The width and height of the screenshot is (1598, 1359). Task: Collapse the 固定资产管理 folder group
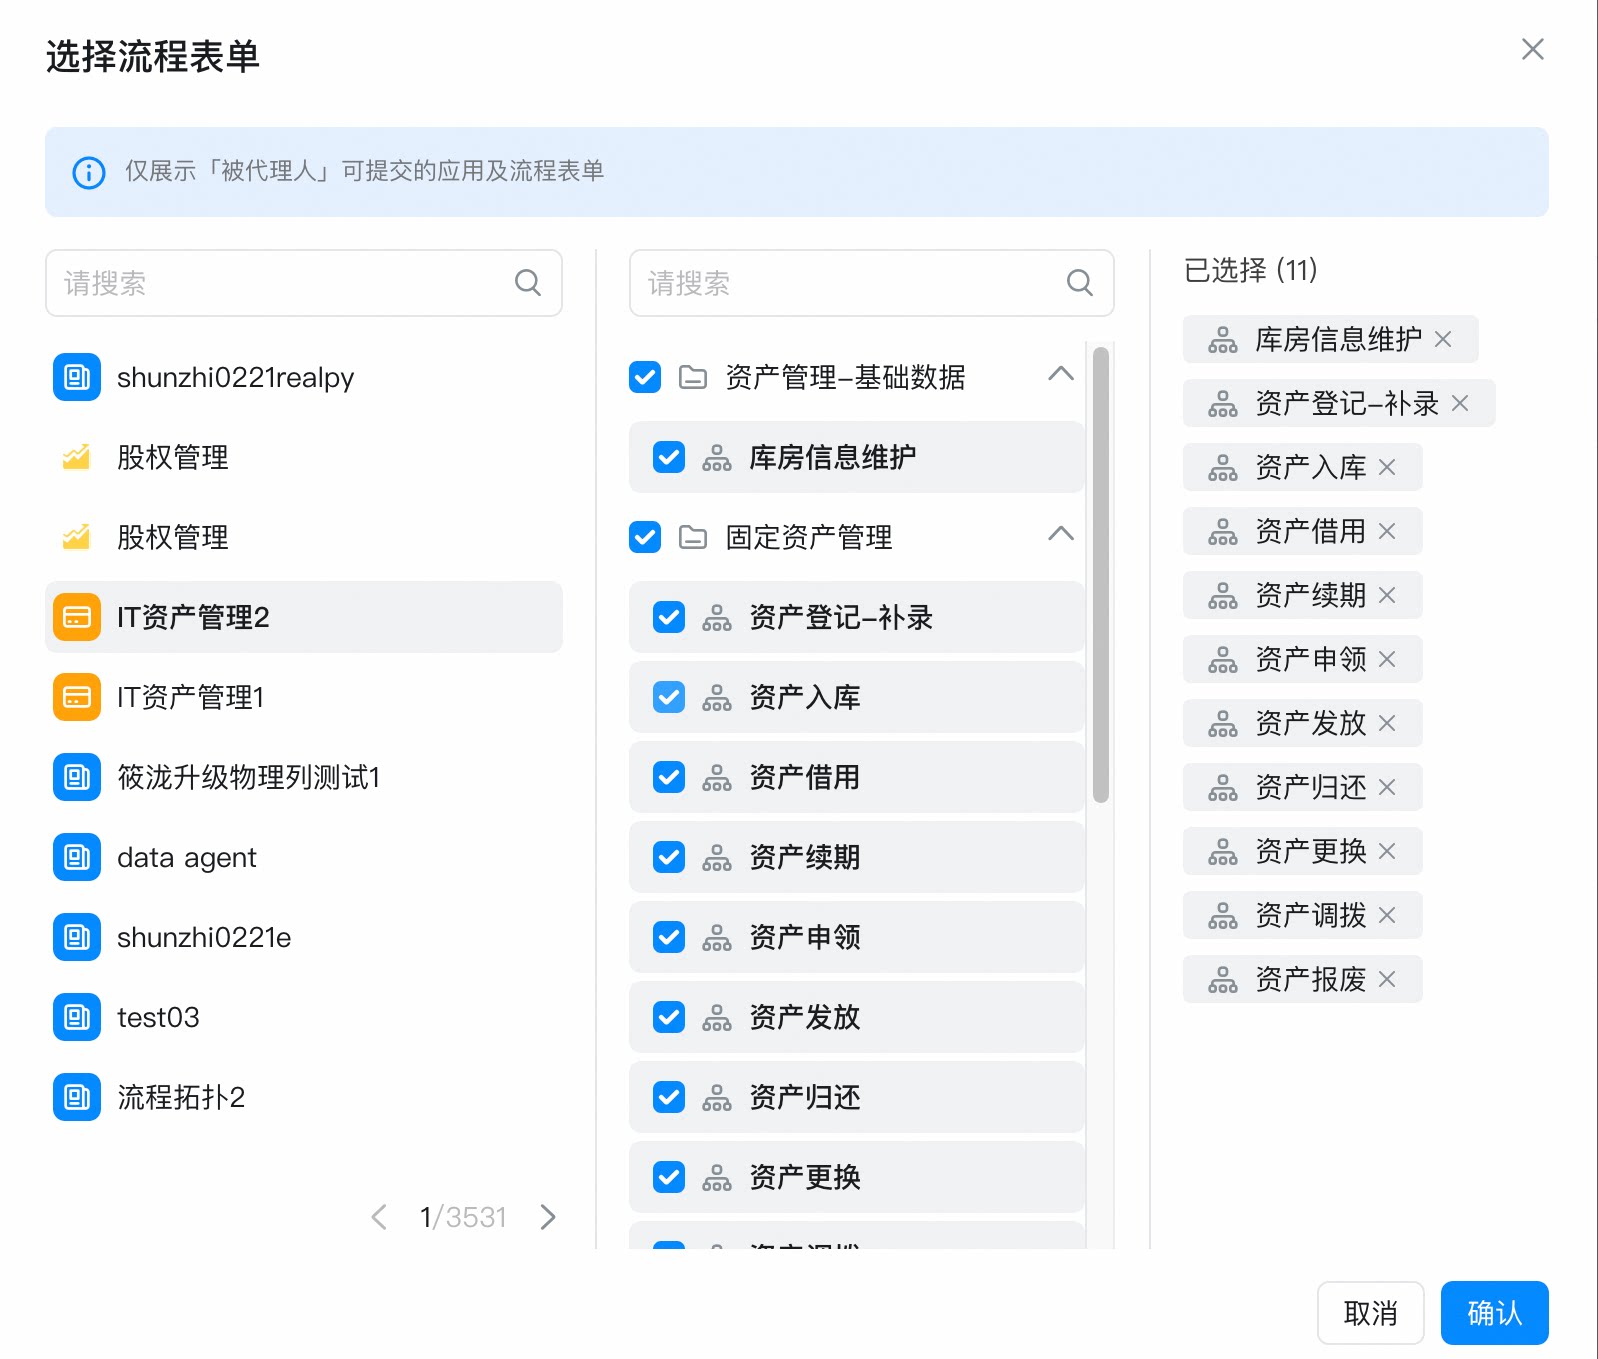click(x=1061, y=535)
